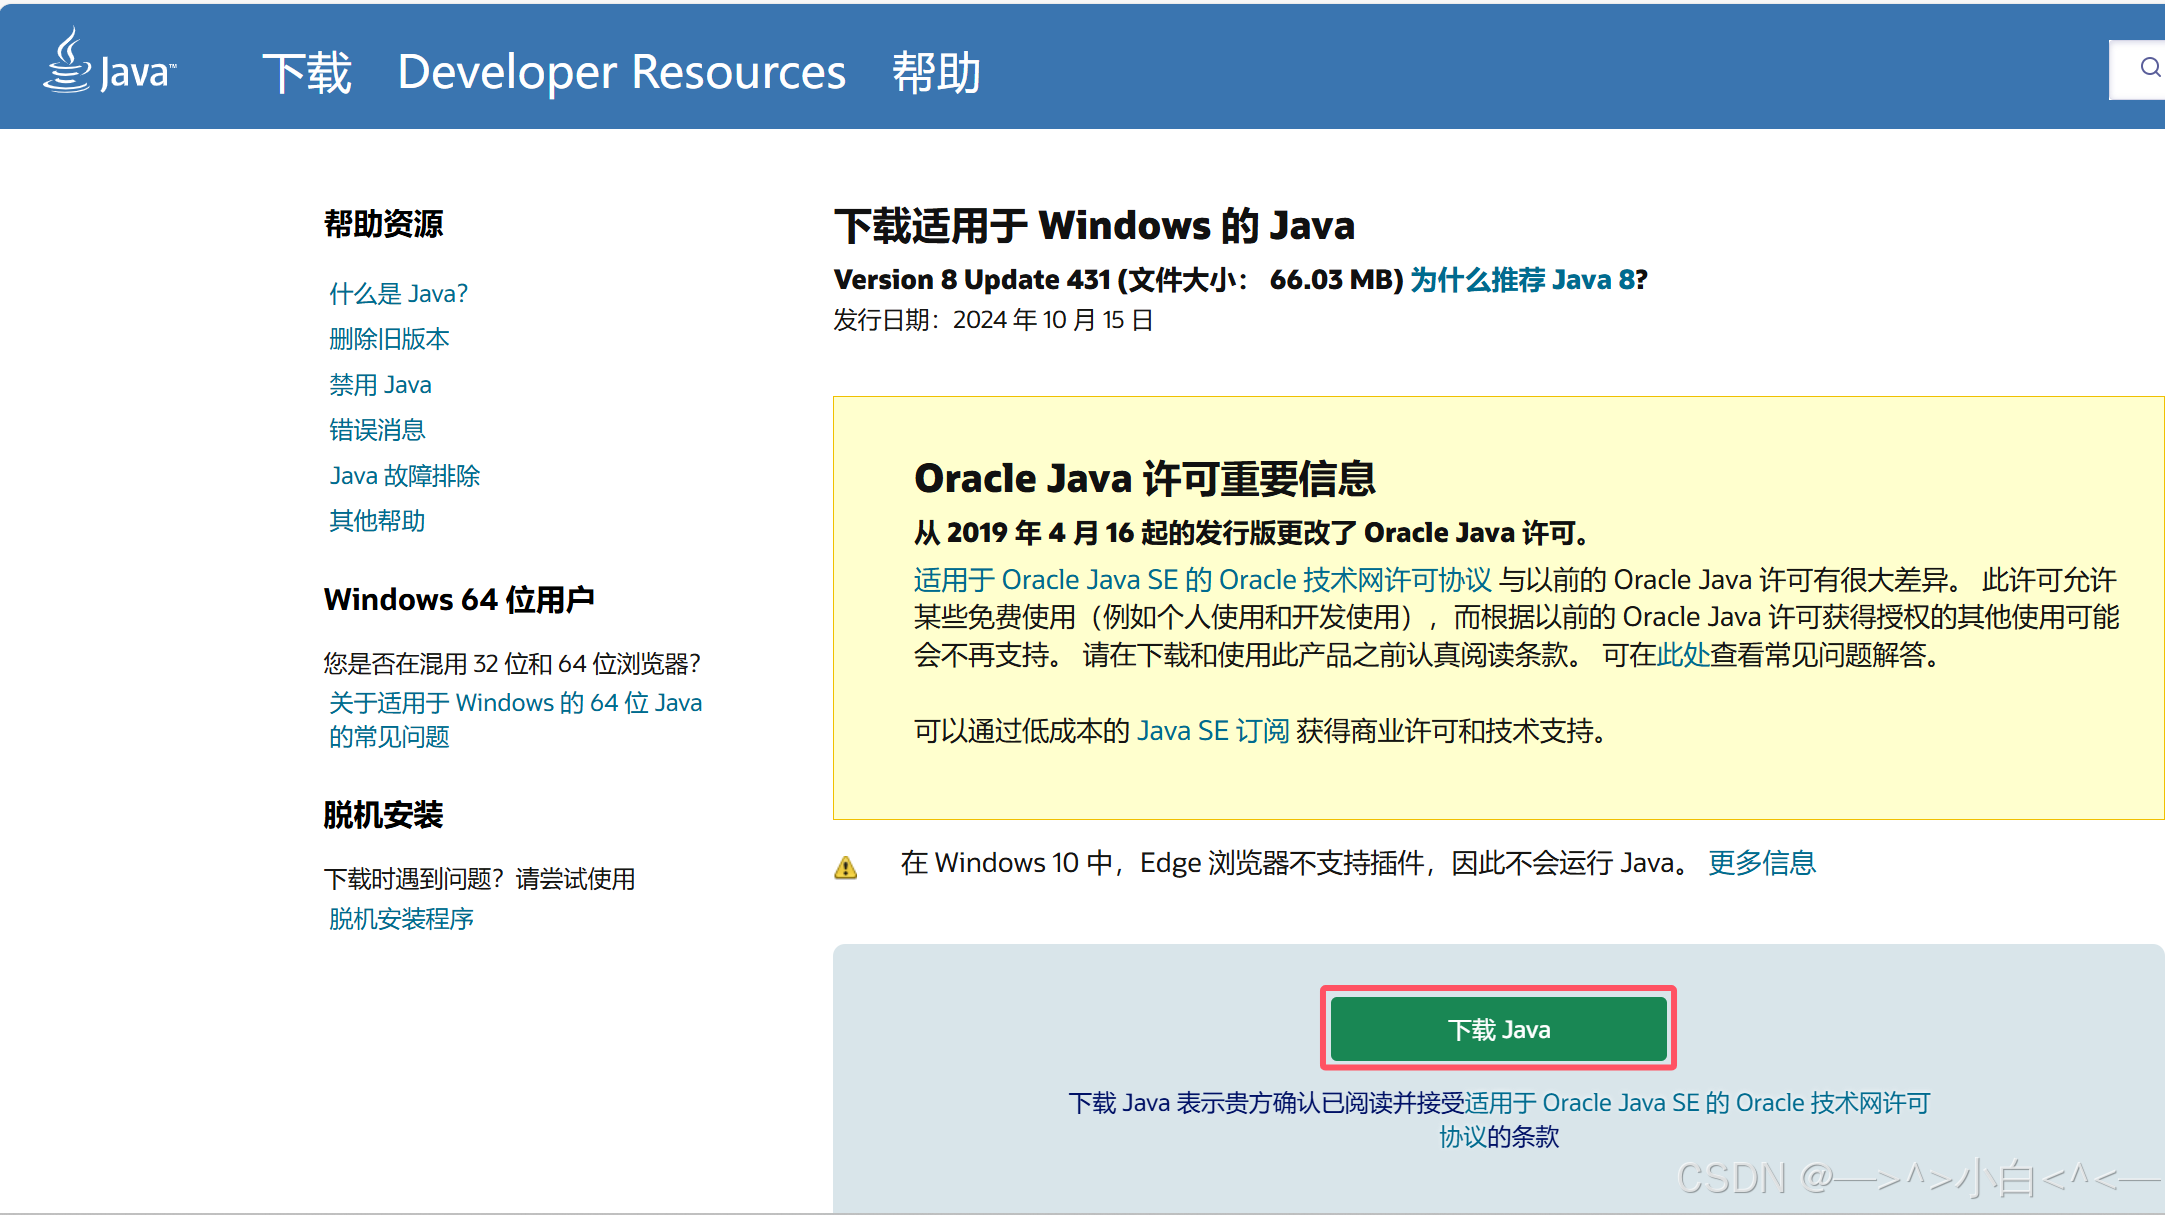This screenshot has height=1215, width=2165.
Task: Open the Developer Resources menu item
Action: [x=621, y=72]
